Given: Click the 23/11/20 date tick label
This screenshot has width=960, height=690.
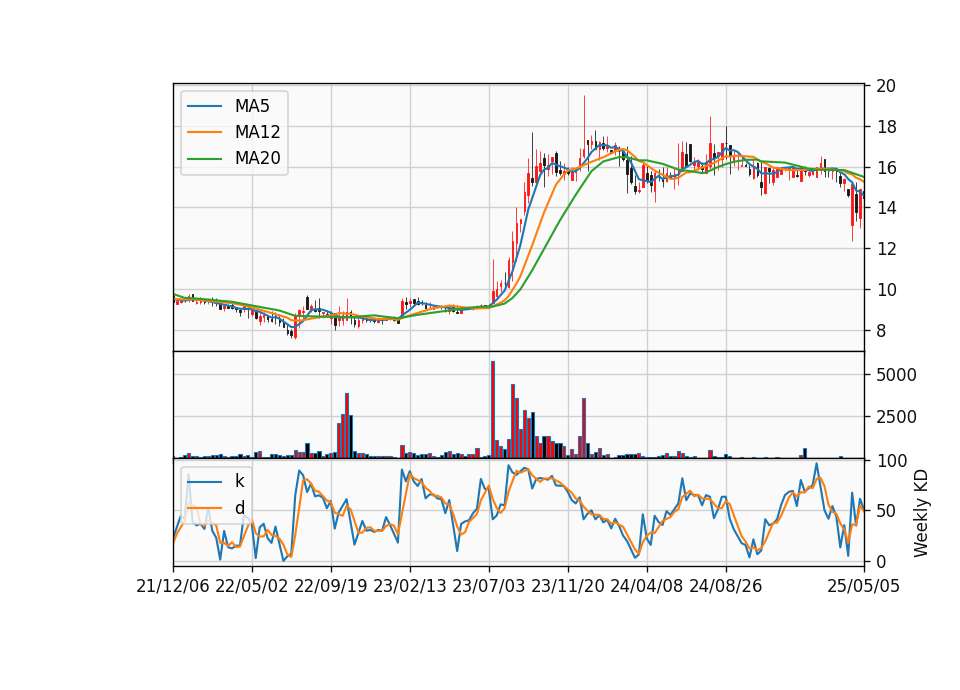Looking at the screenshot, I should [568, 586].
